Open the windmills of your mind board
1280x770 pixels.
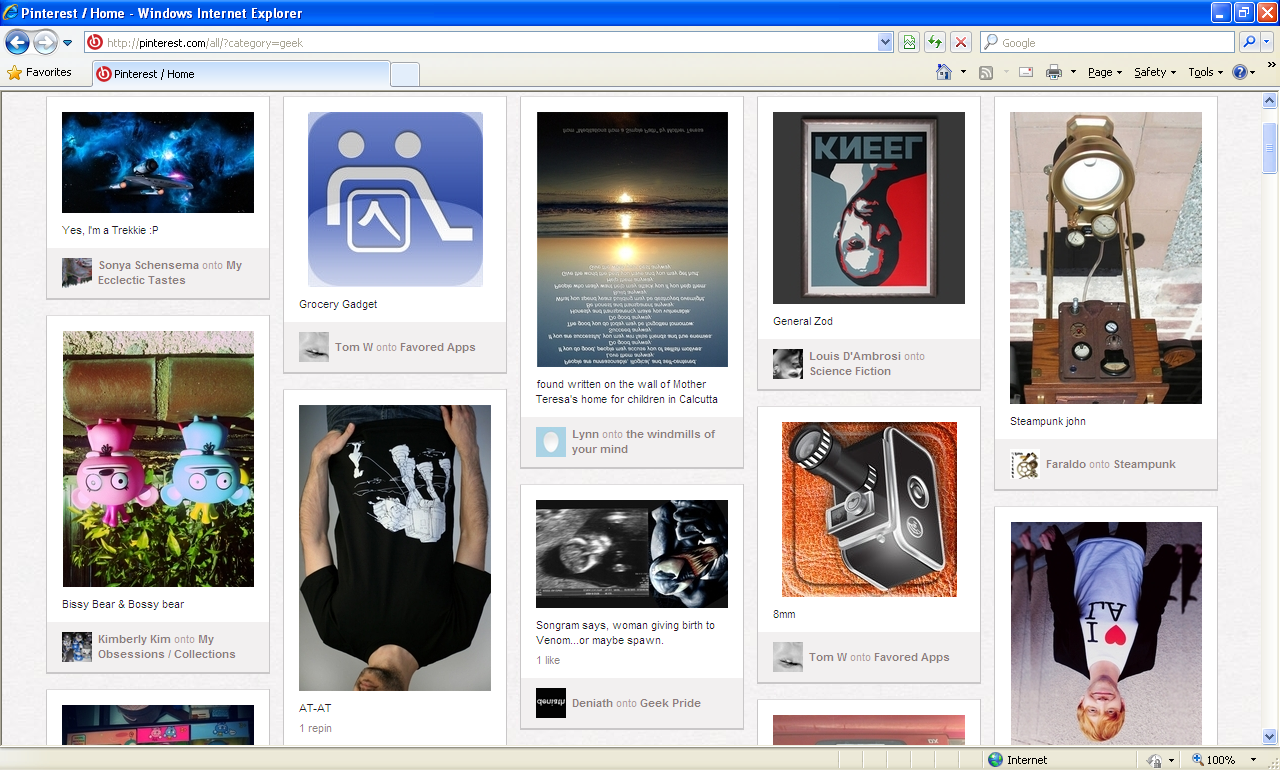644,442
